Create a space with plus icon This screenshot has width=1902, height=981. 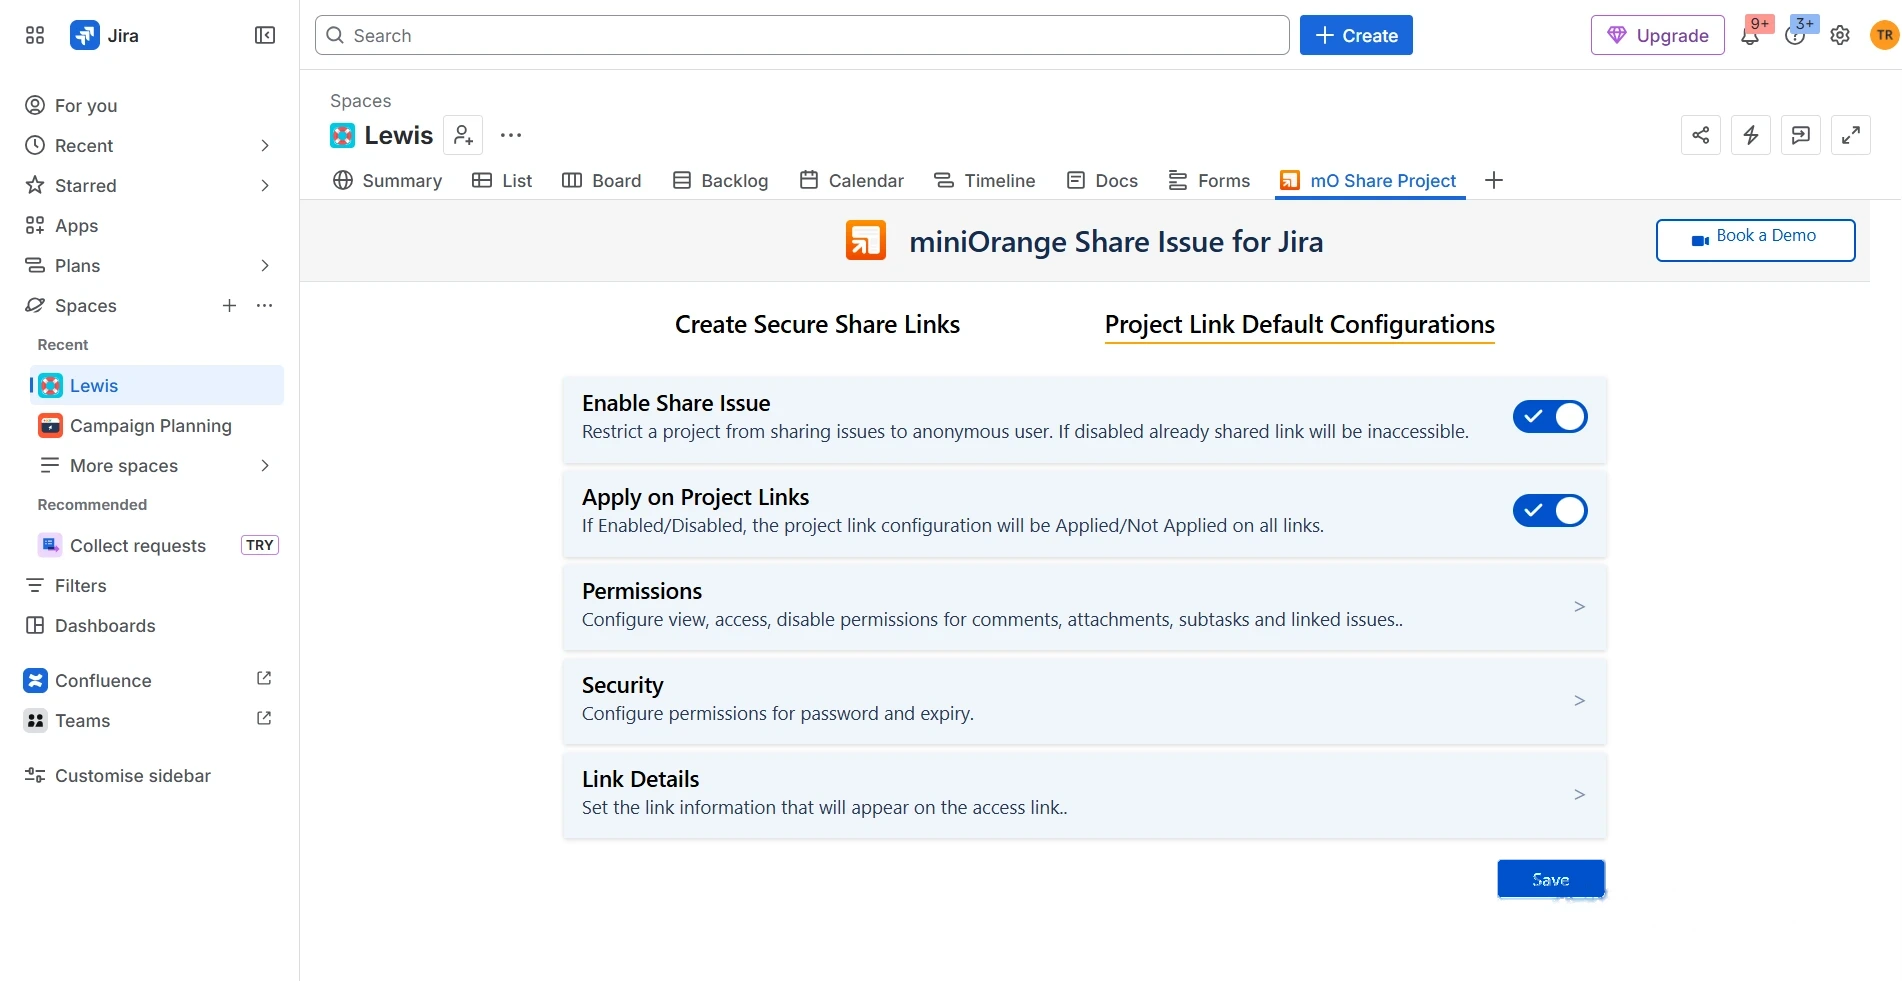coord(229,305)
